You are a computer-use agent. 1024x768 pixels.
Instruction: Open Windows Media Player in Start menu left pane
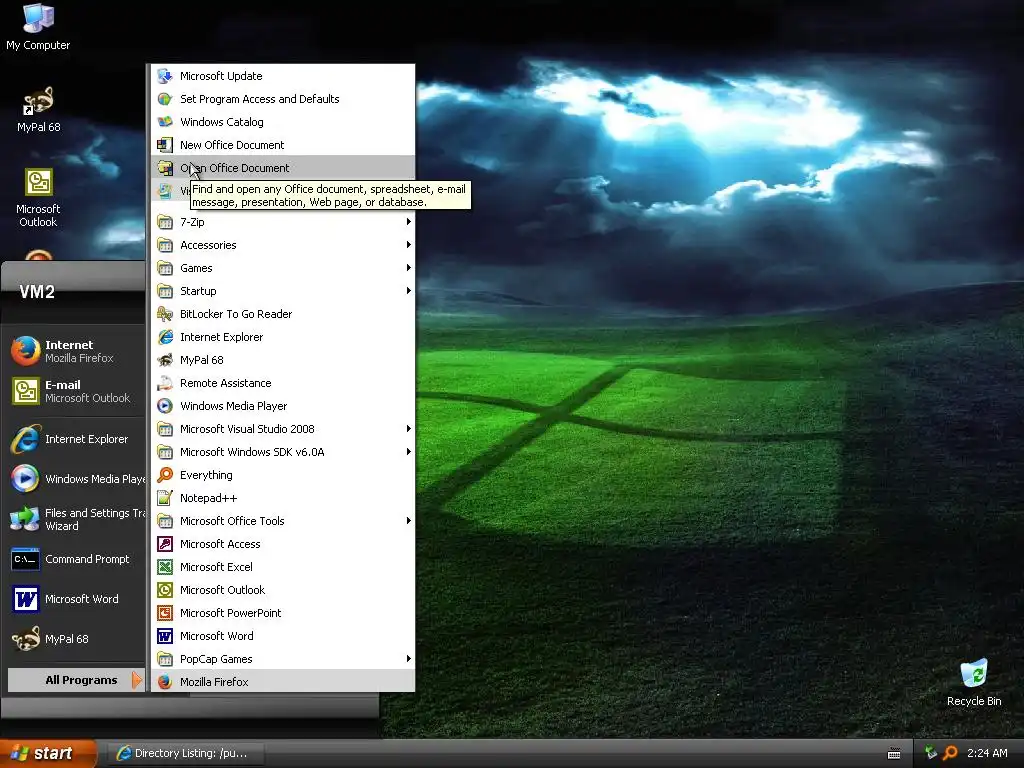point(76,479)
